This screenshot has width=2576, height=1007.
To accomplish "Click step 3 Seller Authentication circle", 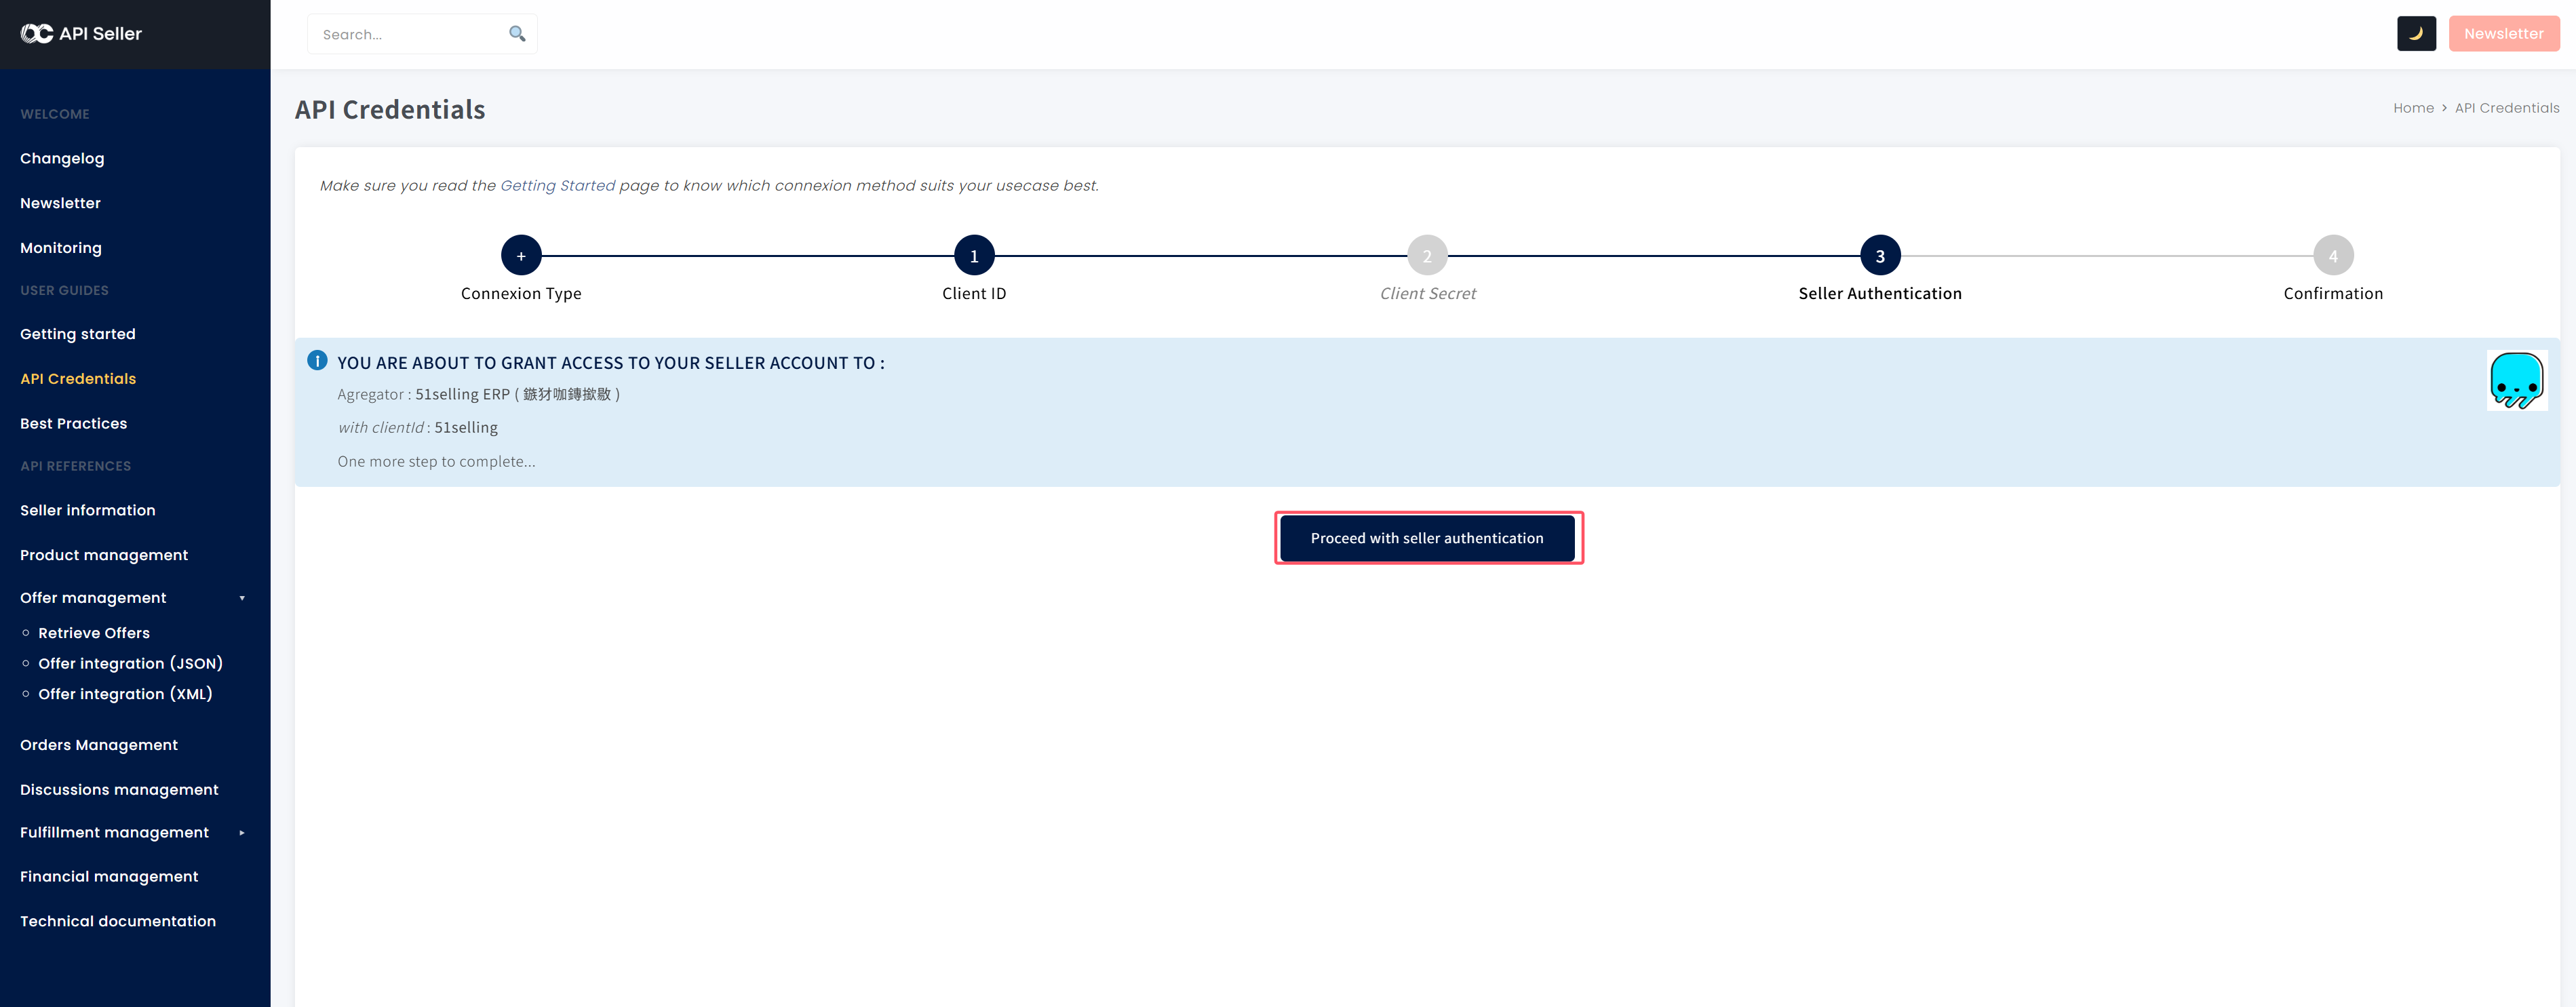I will tap(1880, 256).
